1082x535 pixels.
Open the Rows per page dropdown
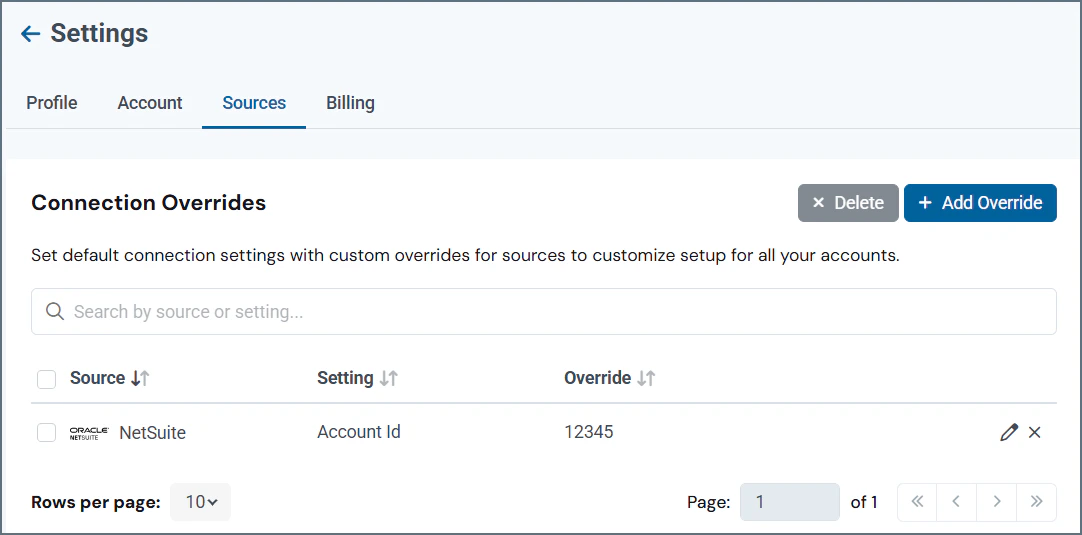[200, 502]
